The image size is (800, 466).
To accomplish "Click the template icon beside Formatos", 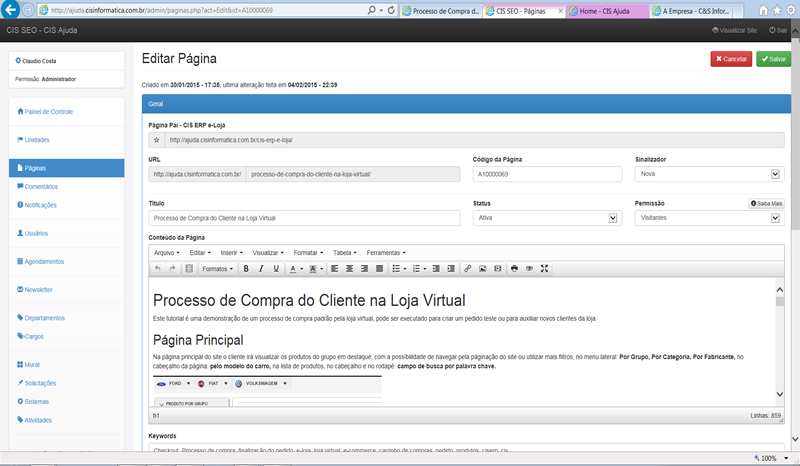I will pyautogui.click(x=189, y=268).
